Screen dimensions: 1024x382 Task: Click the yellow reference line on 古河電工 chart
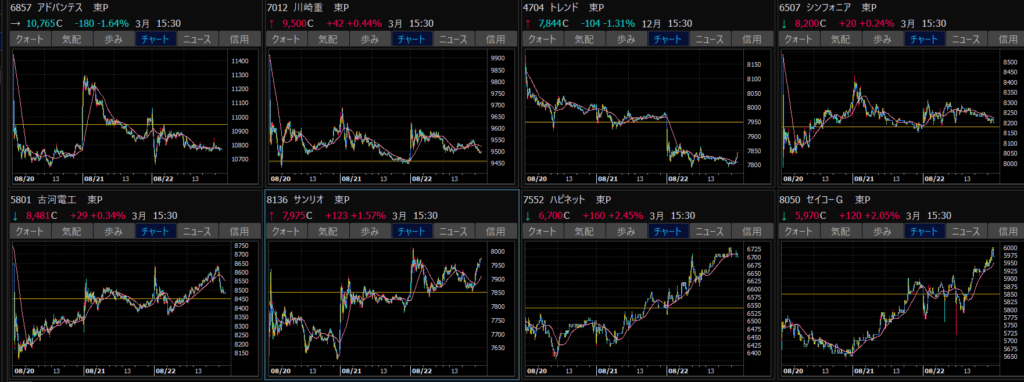coord(123,298)
